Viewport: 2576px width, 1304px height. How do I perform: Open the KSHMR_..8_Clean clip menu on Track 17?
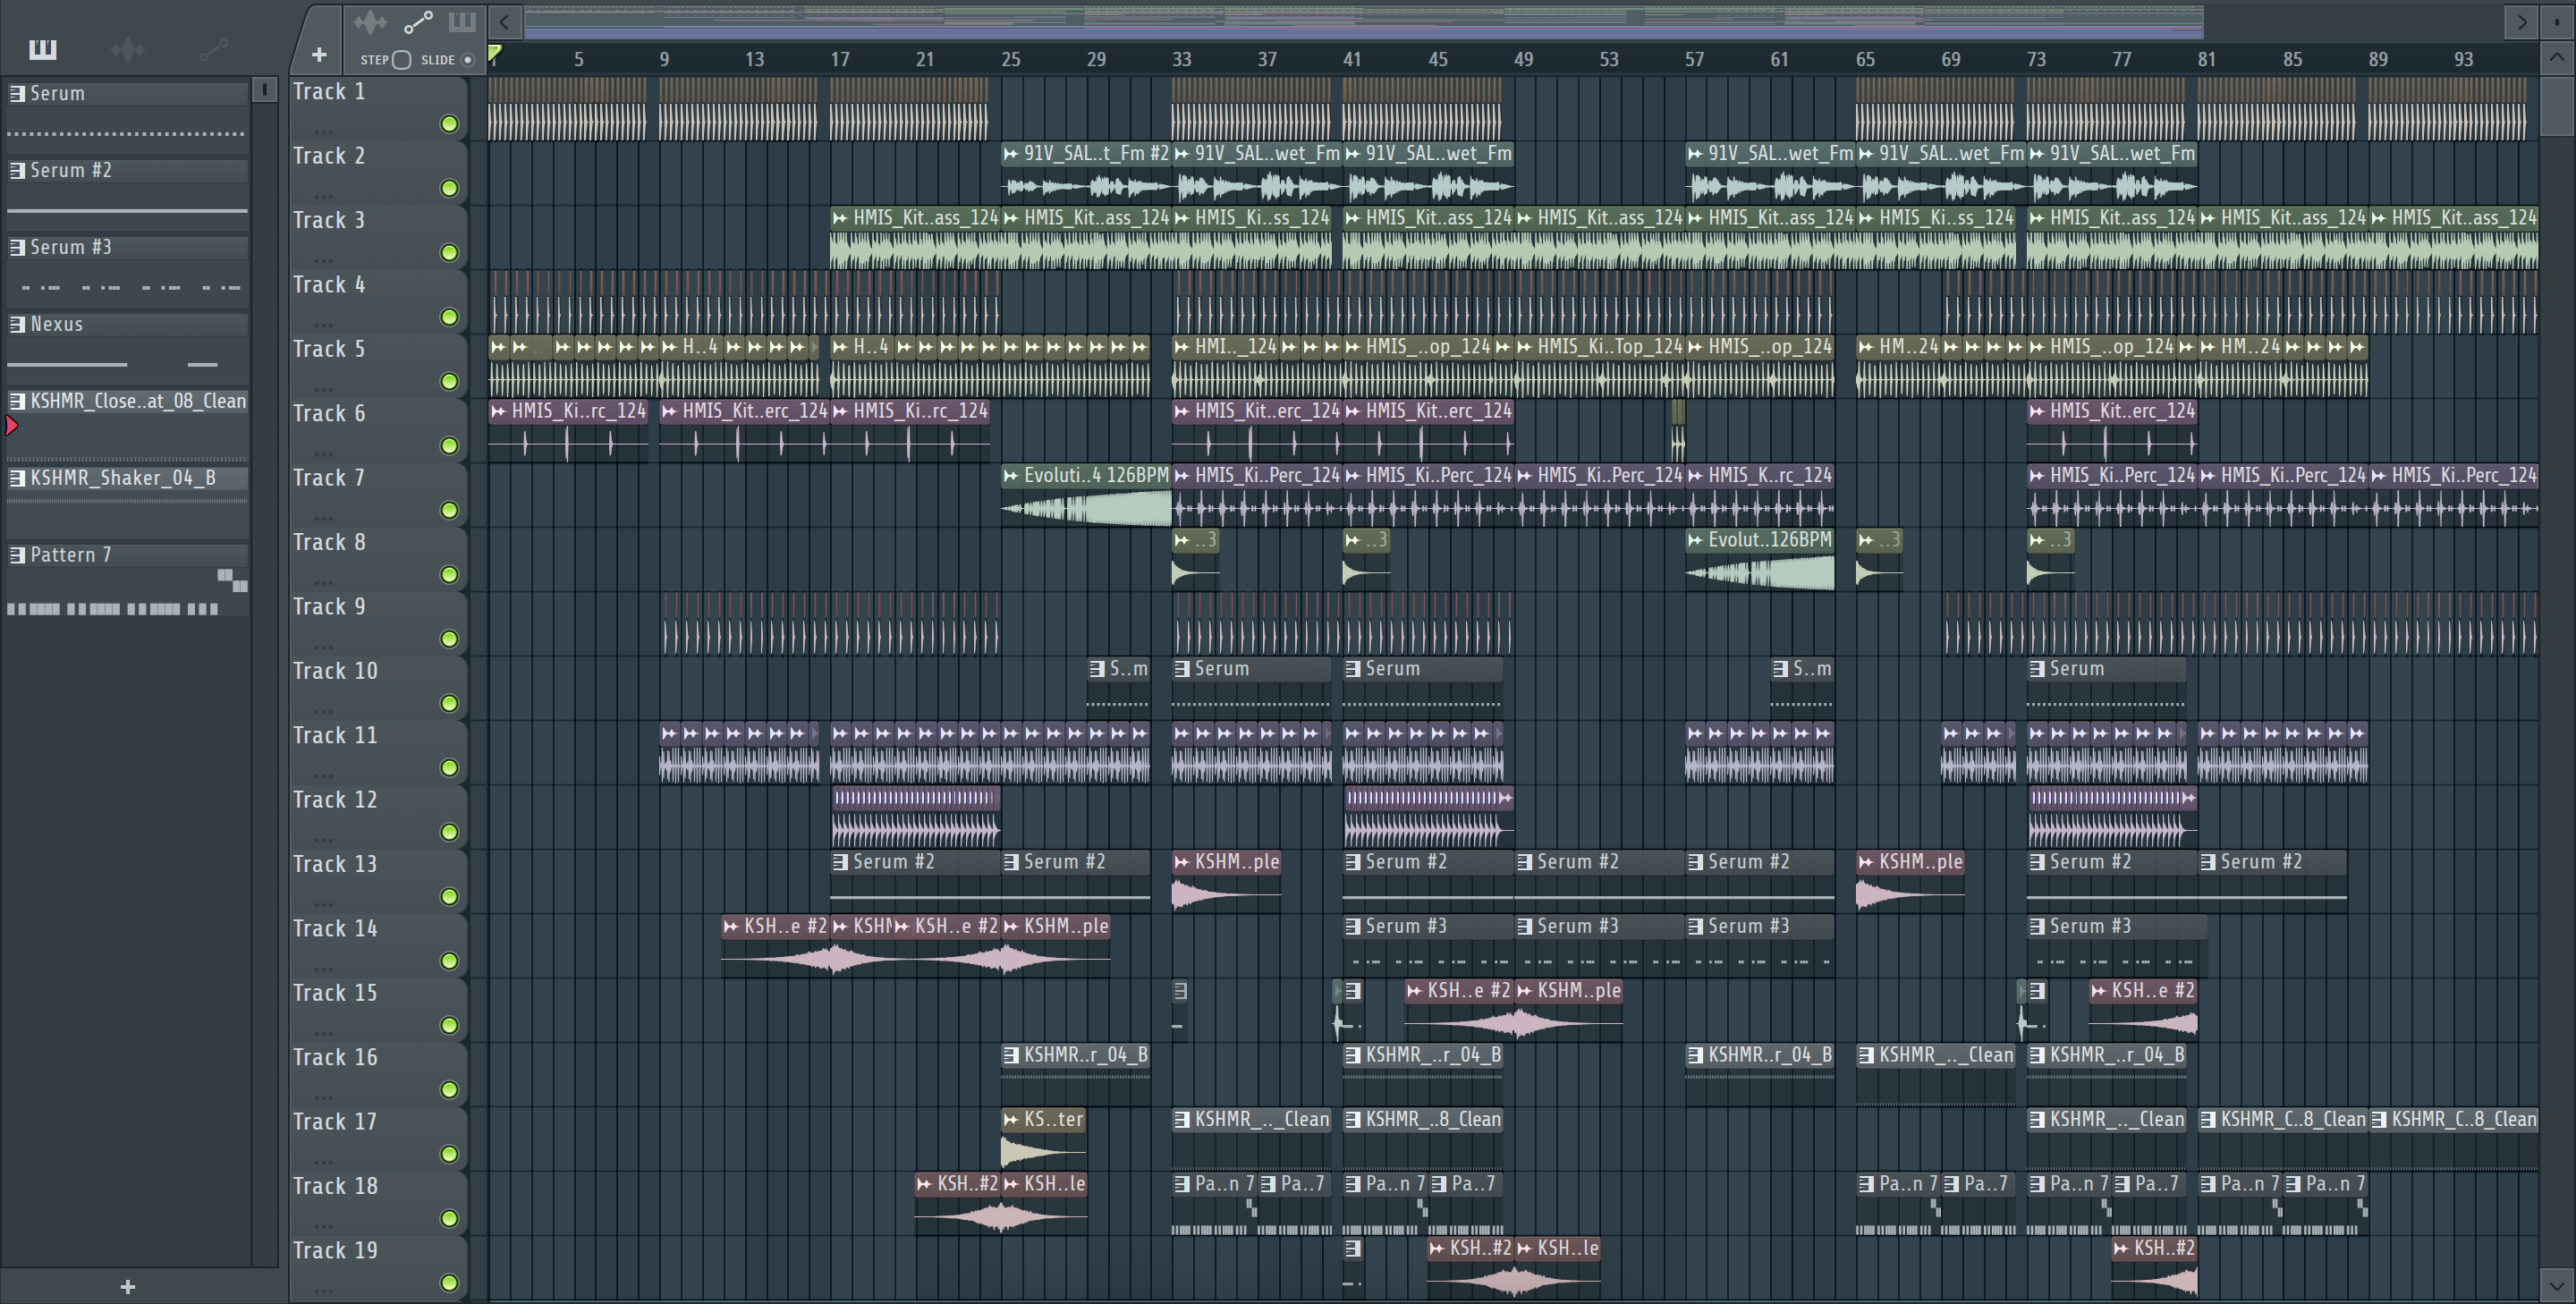click(x=1353, y=1120)
